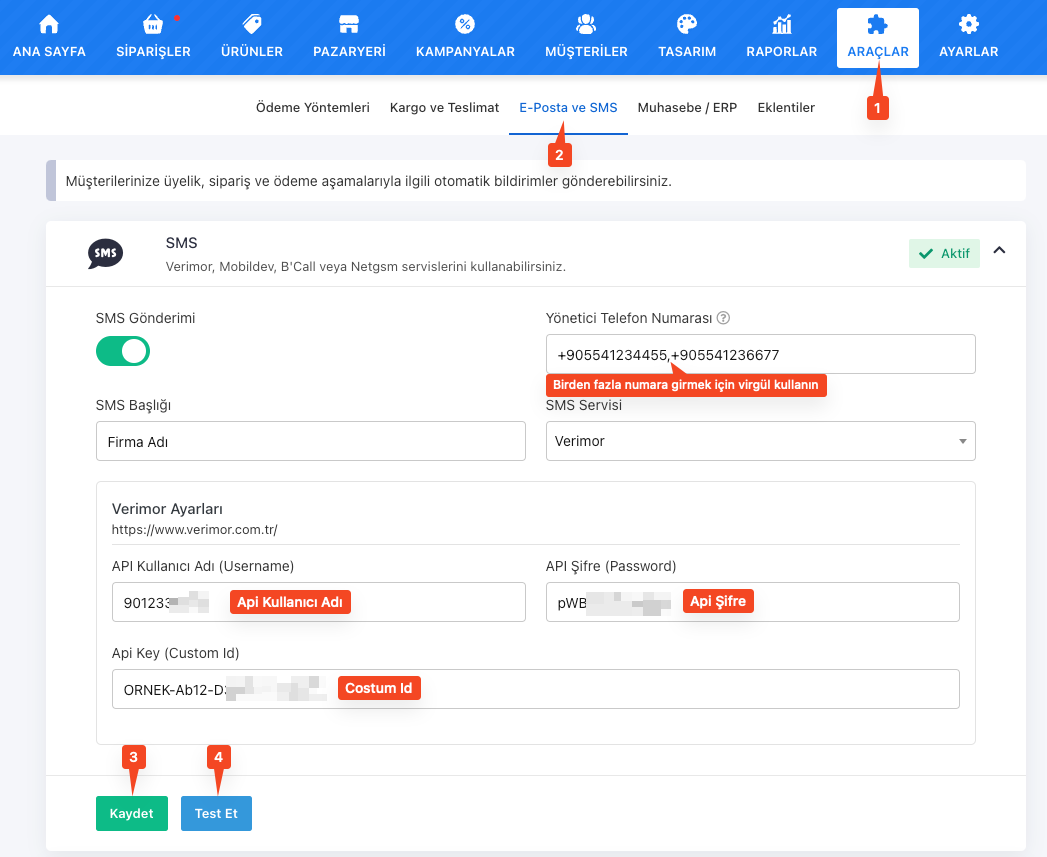
Task: Open Ayarlar gear icon
Action: 968,25
